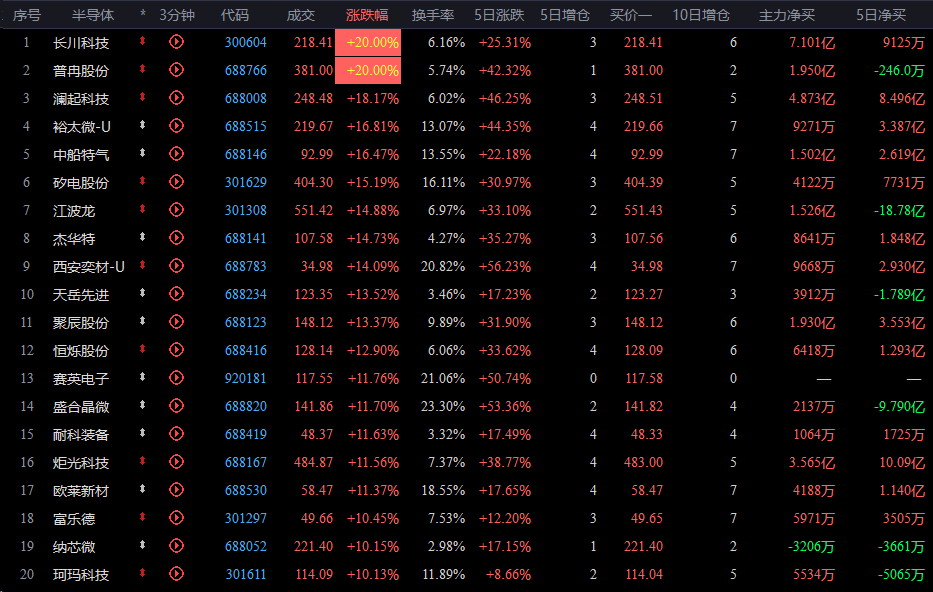
Task: Click the 半导体 sector column header
Action: click(93, 15)
